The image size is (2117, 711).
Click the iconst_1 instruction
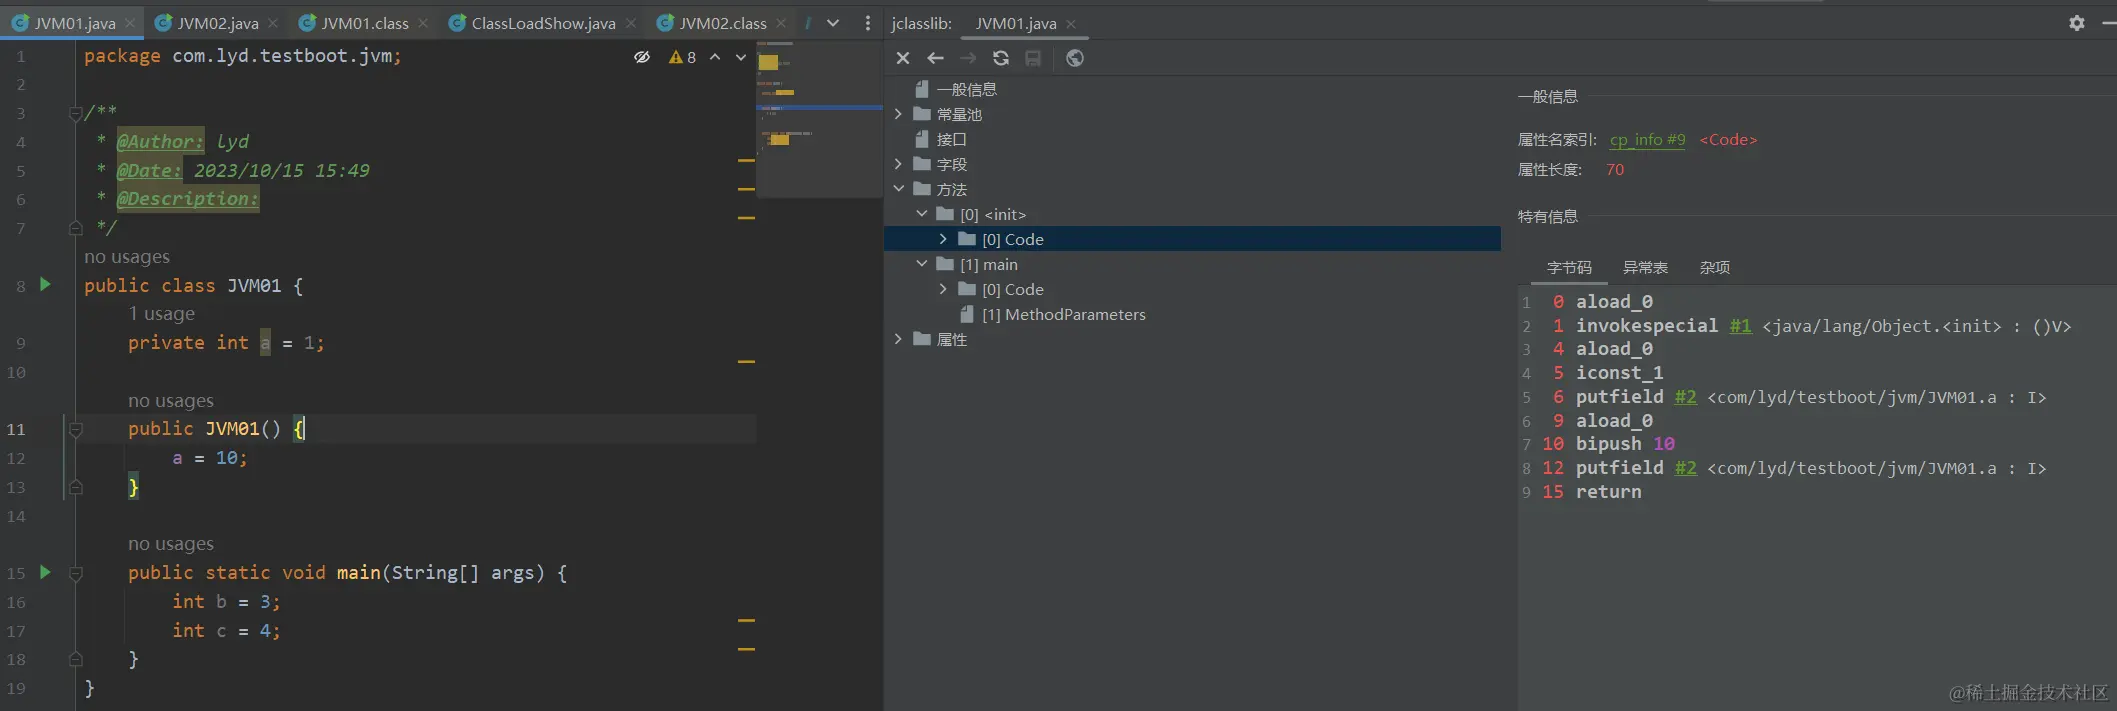tap(1620, 373)
